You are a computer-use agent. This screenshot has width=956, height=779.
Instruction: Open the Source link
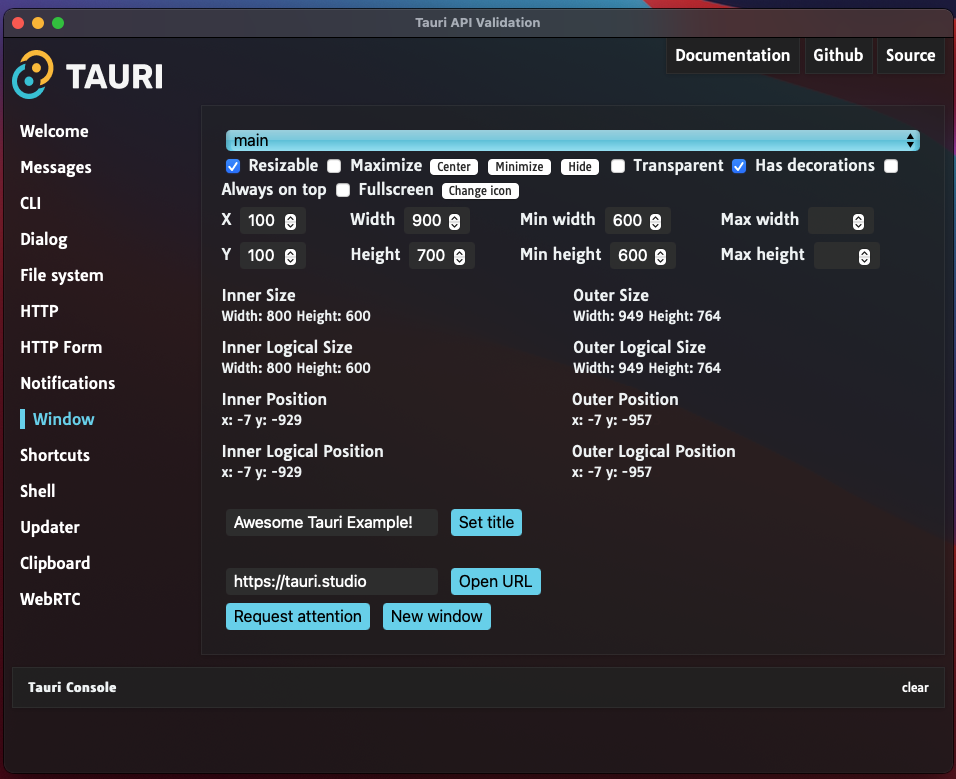click(910, 55)
